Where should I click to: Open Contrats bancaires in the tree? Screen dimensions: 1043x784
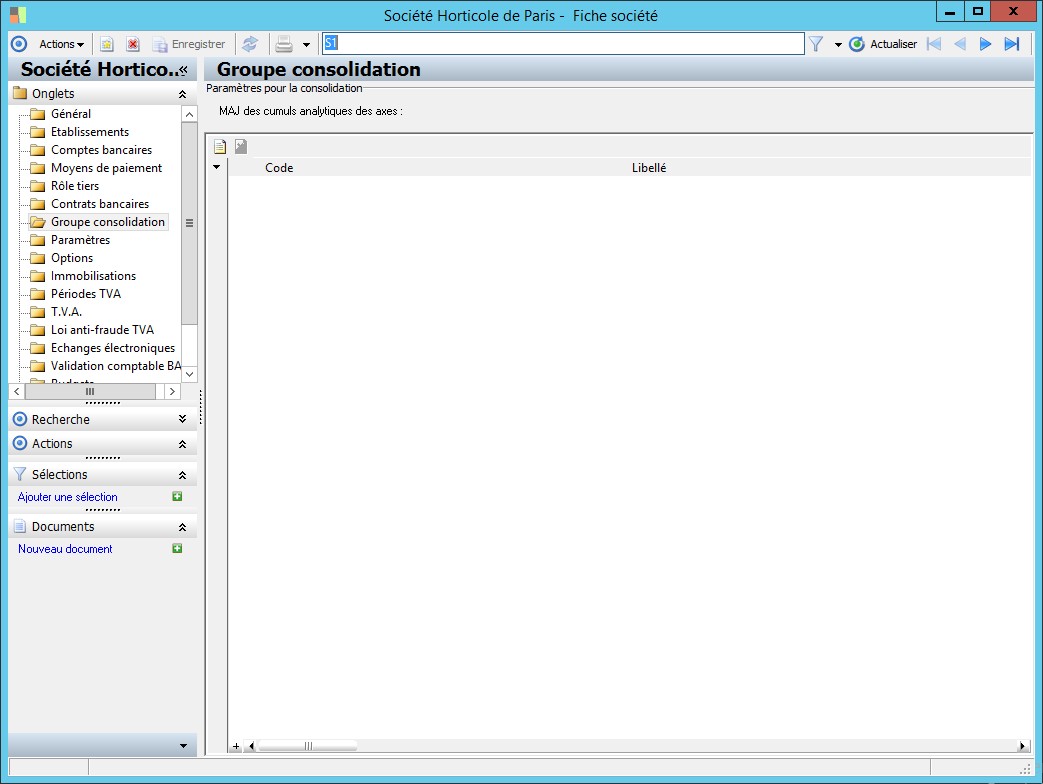click(x=100, y=203)
